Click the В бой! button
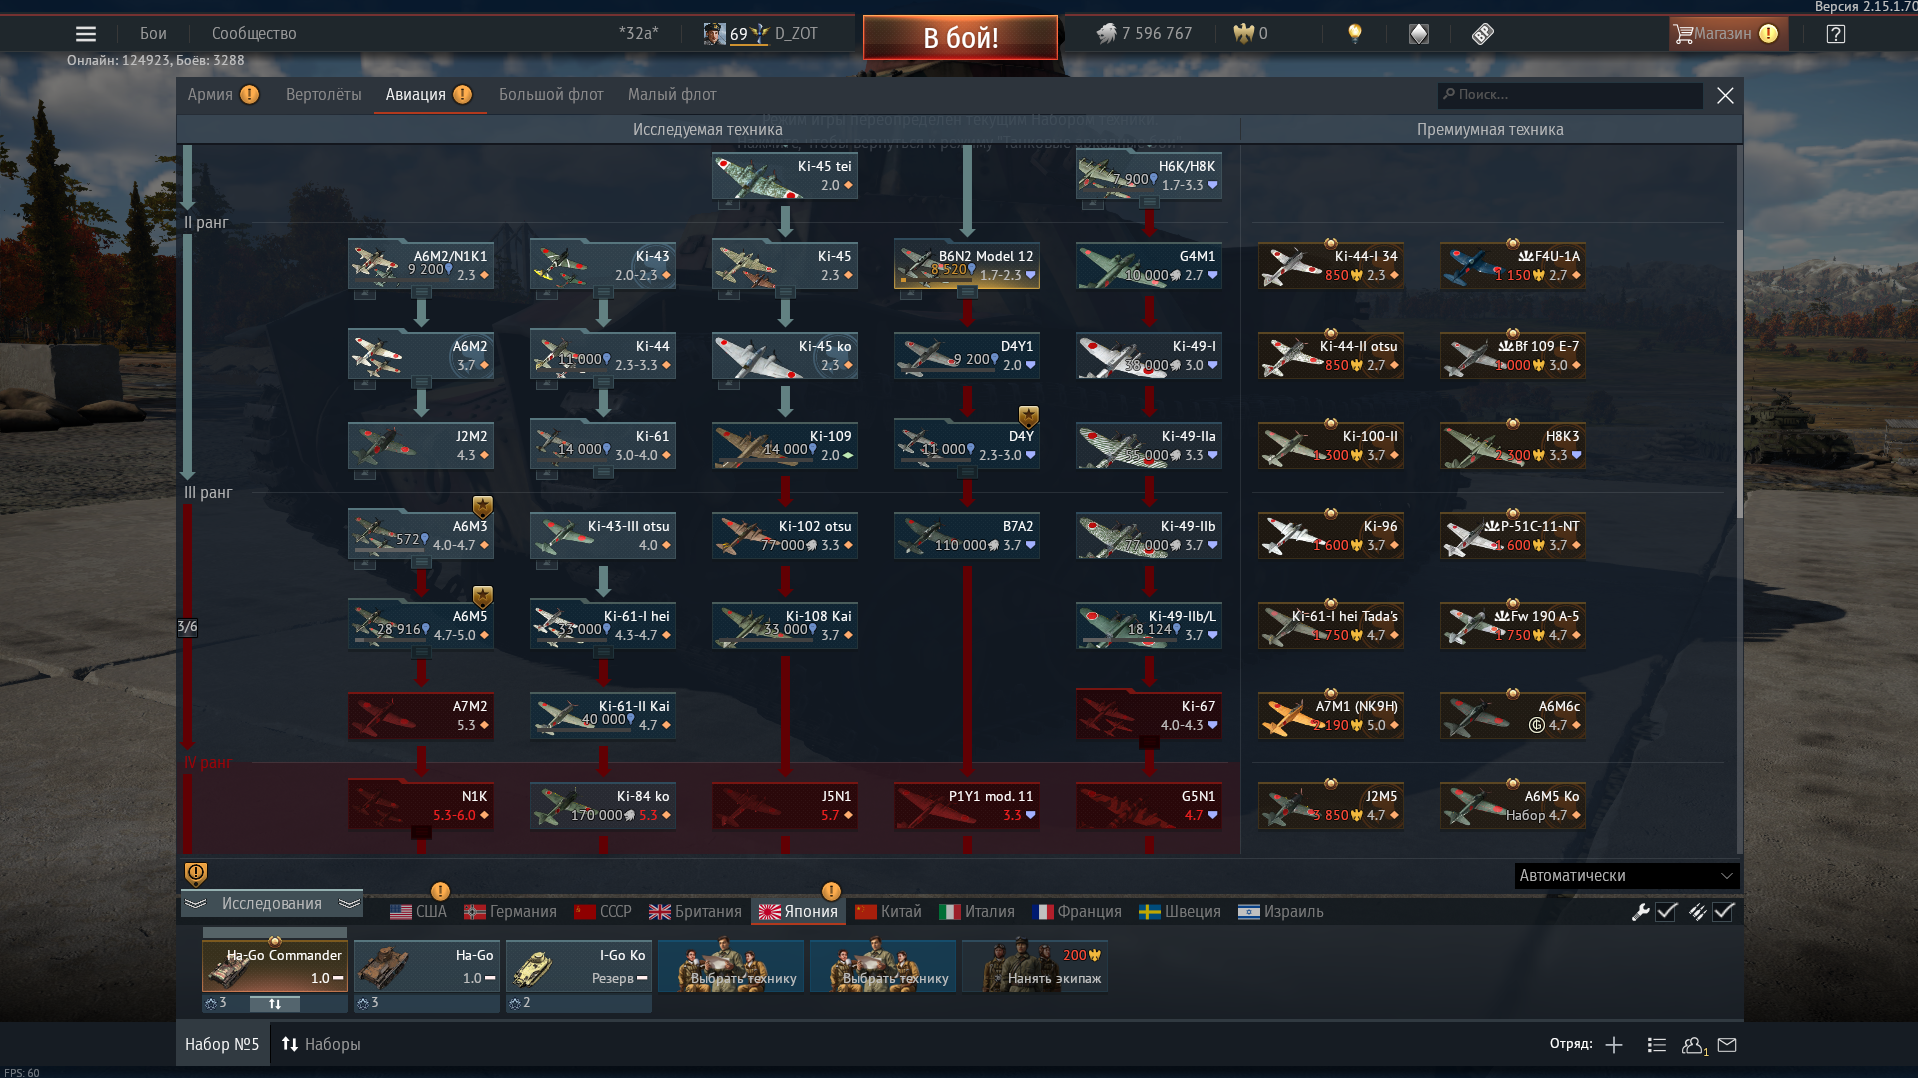This screenshot has height=1078, width=1918. coord(960,38)
